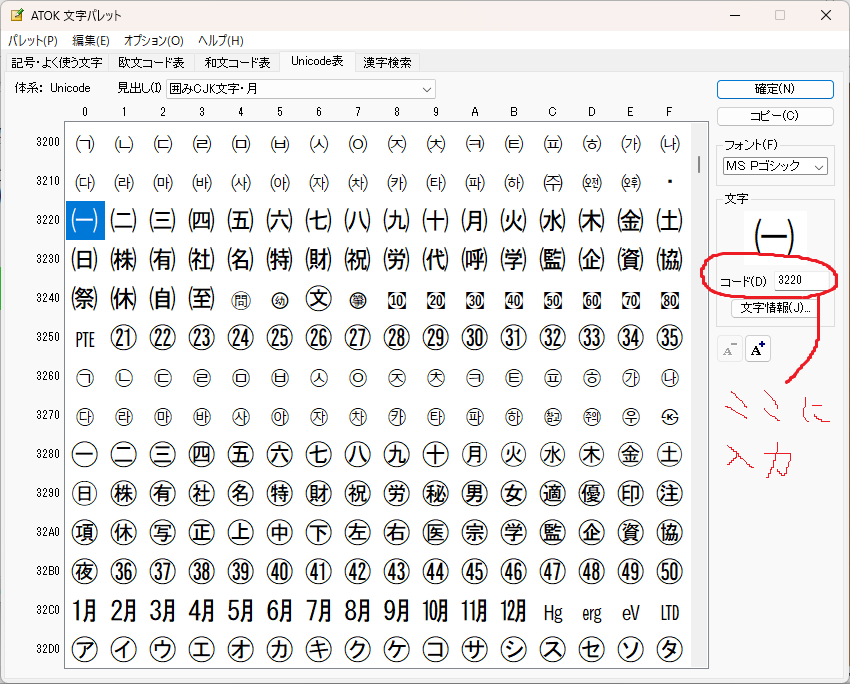Image resolution: width=850 pixels, height=684 pixels.
Task: Select the Hg unit symbol character
Action: (x=553, y=612)
